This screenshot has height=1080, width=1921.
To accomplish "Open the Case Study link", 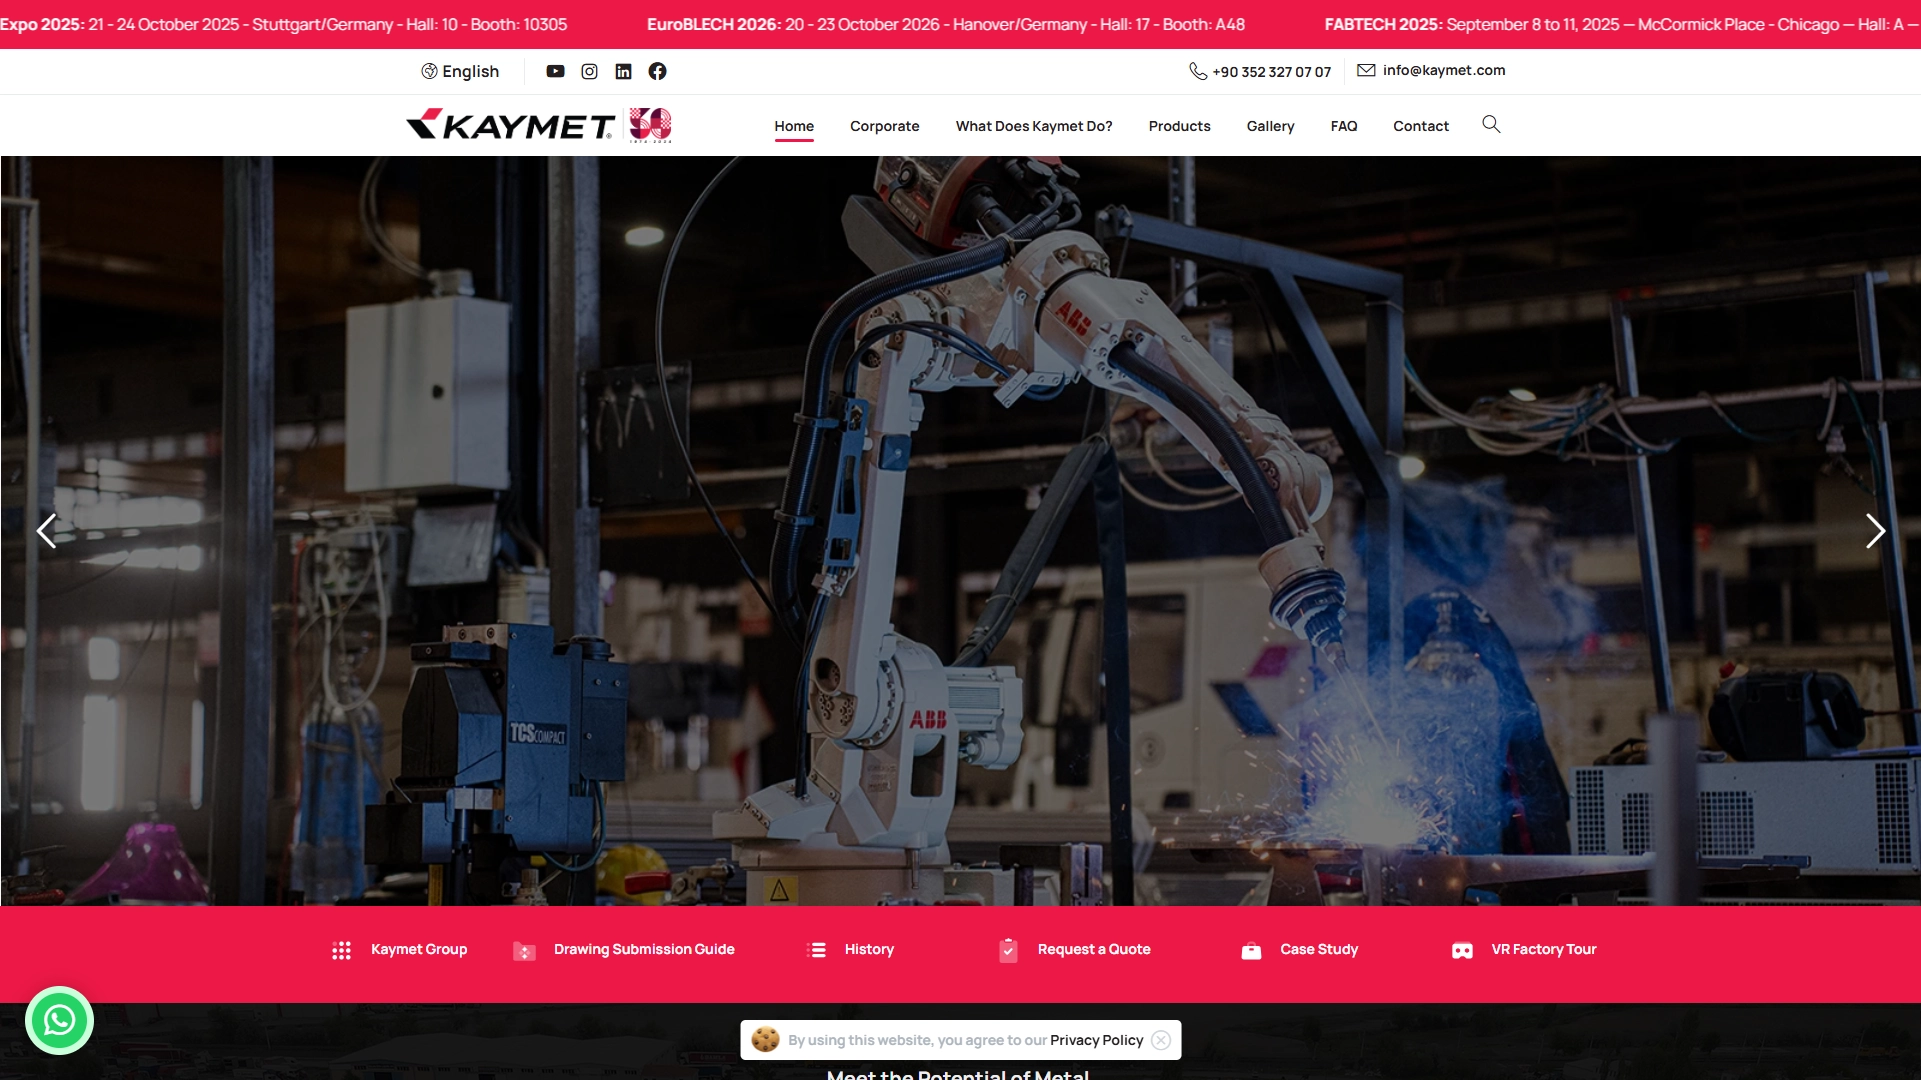I will 1319,949.
